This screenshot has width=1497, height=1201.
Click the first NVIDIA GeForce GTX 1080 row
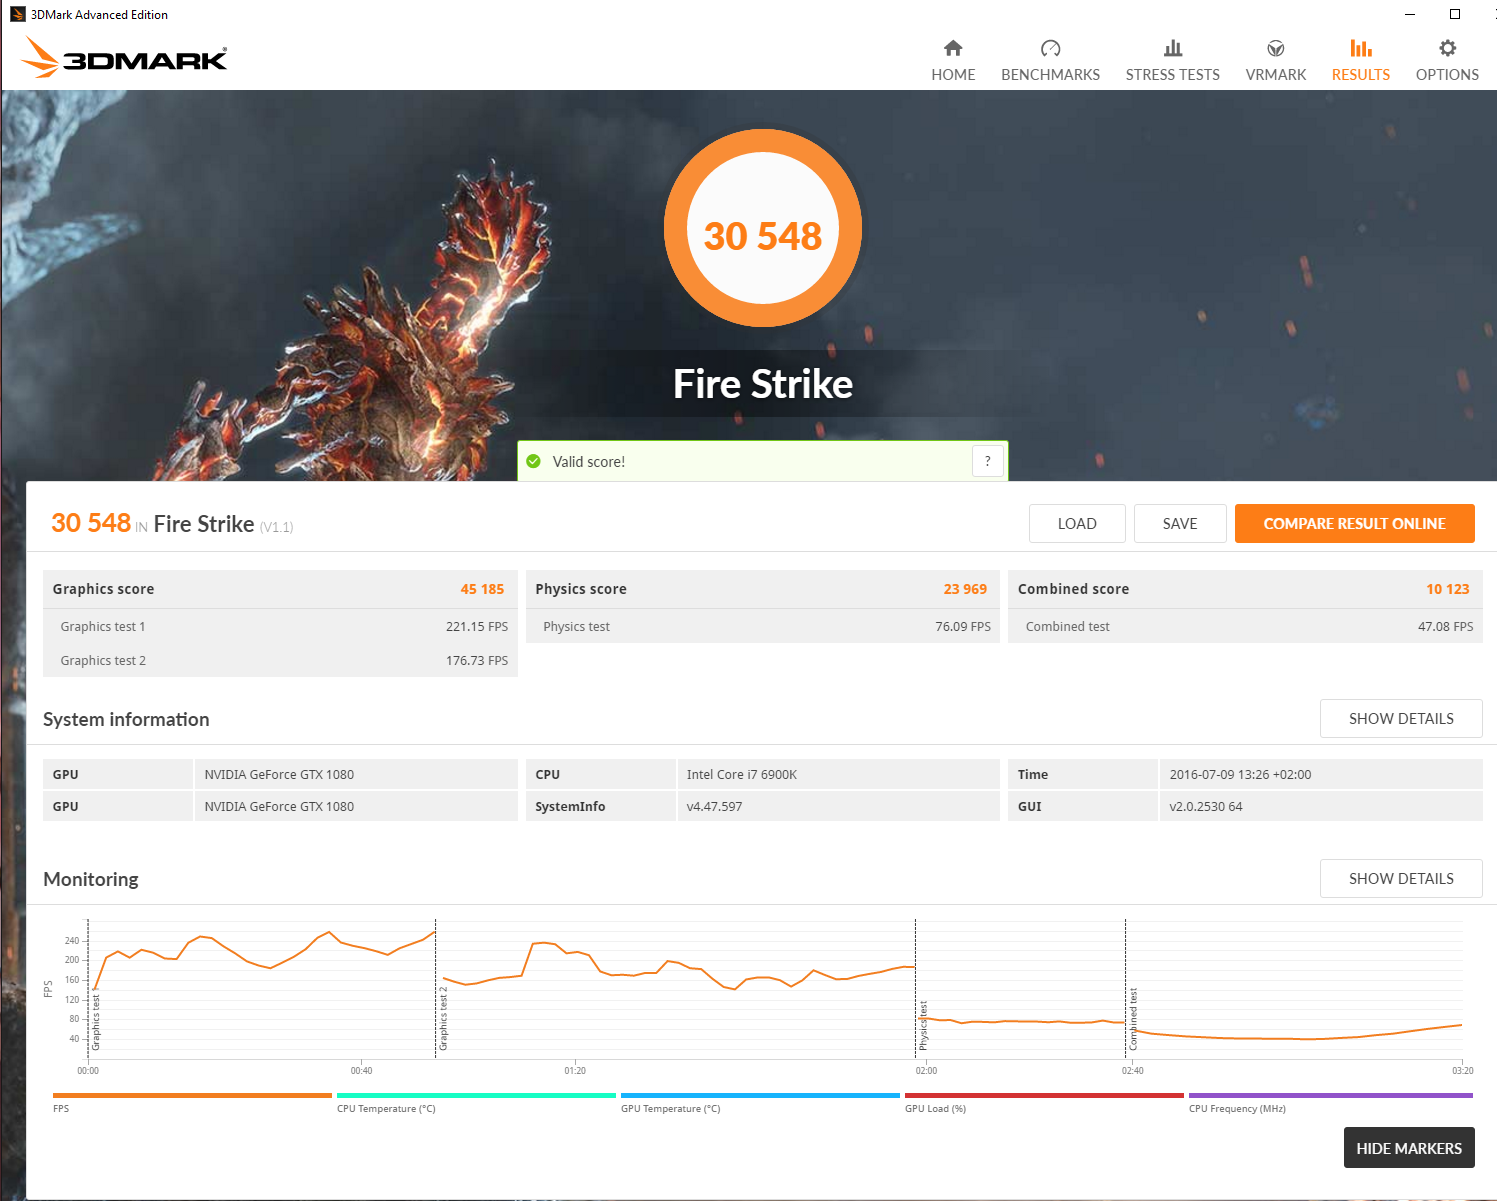pyautogui.click(x=280, y=774)
